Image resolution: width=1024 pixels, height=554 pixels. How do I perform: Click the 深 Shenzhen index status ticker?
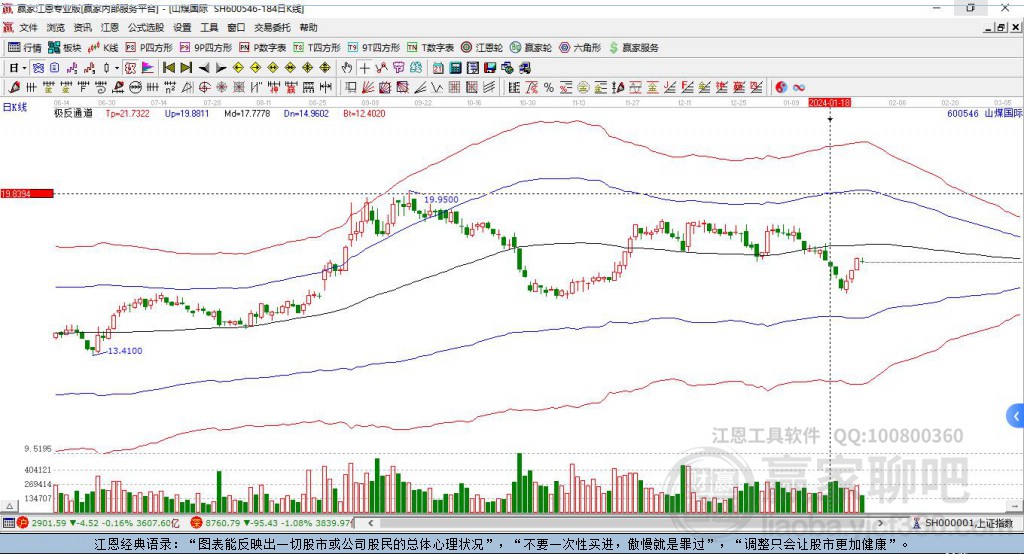click(272, 523)
